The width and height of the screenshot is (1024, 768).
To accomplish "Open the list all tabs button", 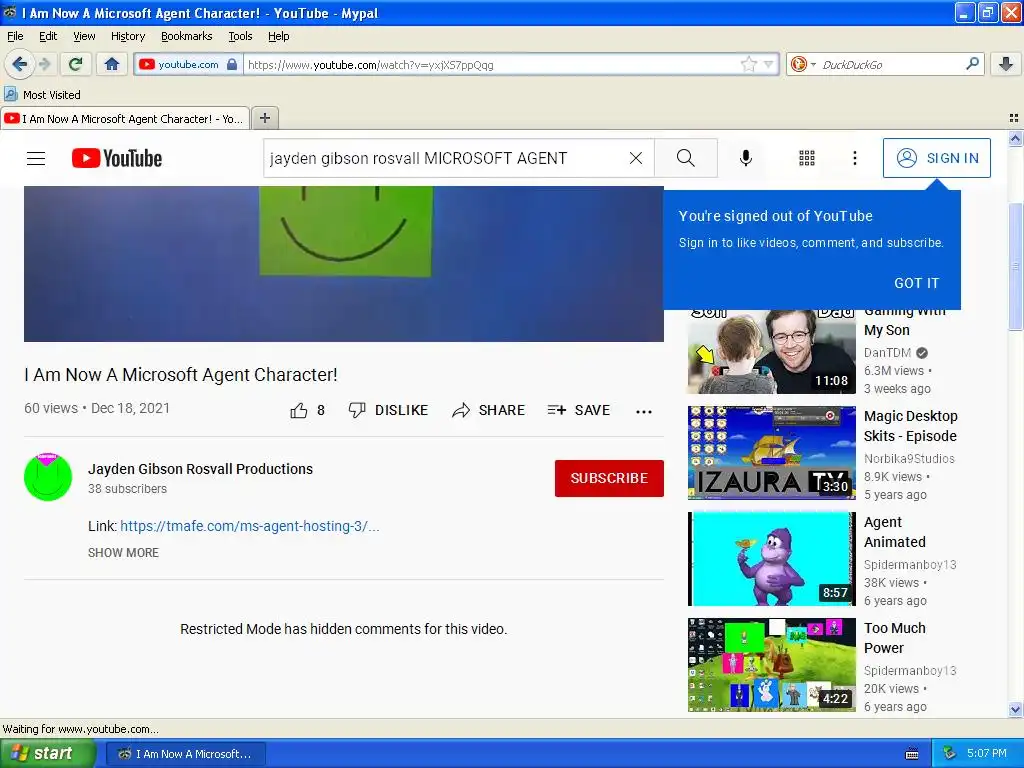I will 1014,118.
